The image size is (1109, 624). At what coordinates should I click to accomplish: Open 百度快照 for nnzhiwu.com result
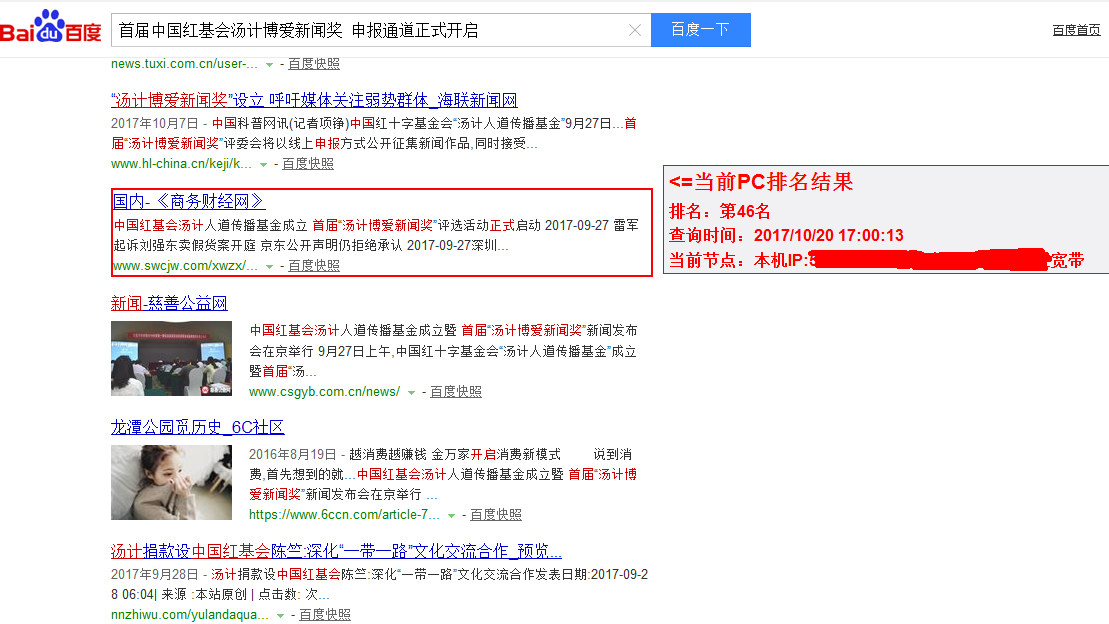point(325,615)
